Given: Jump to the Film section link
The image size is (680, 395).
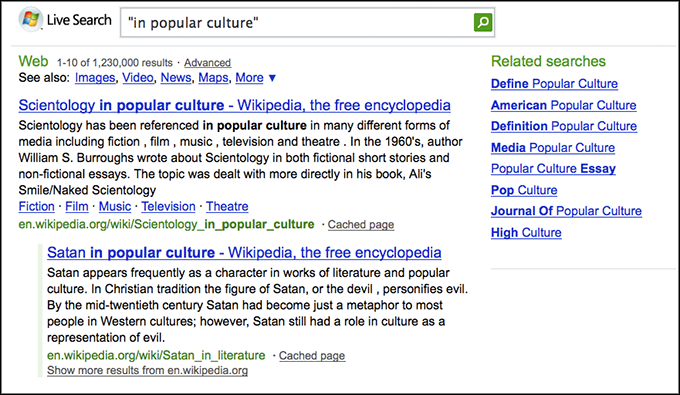Looking at the screenshot, I should pos(77,206).
